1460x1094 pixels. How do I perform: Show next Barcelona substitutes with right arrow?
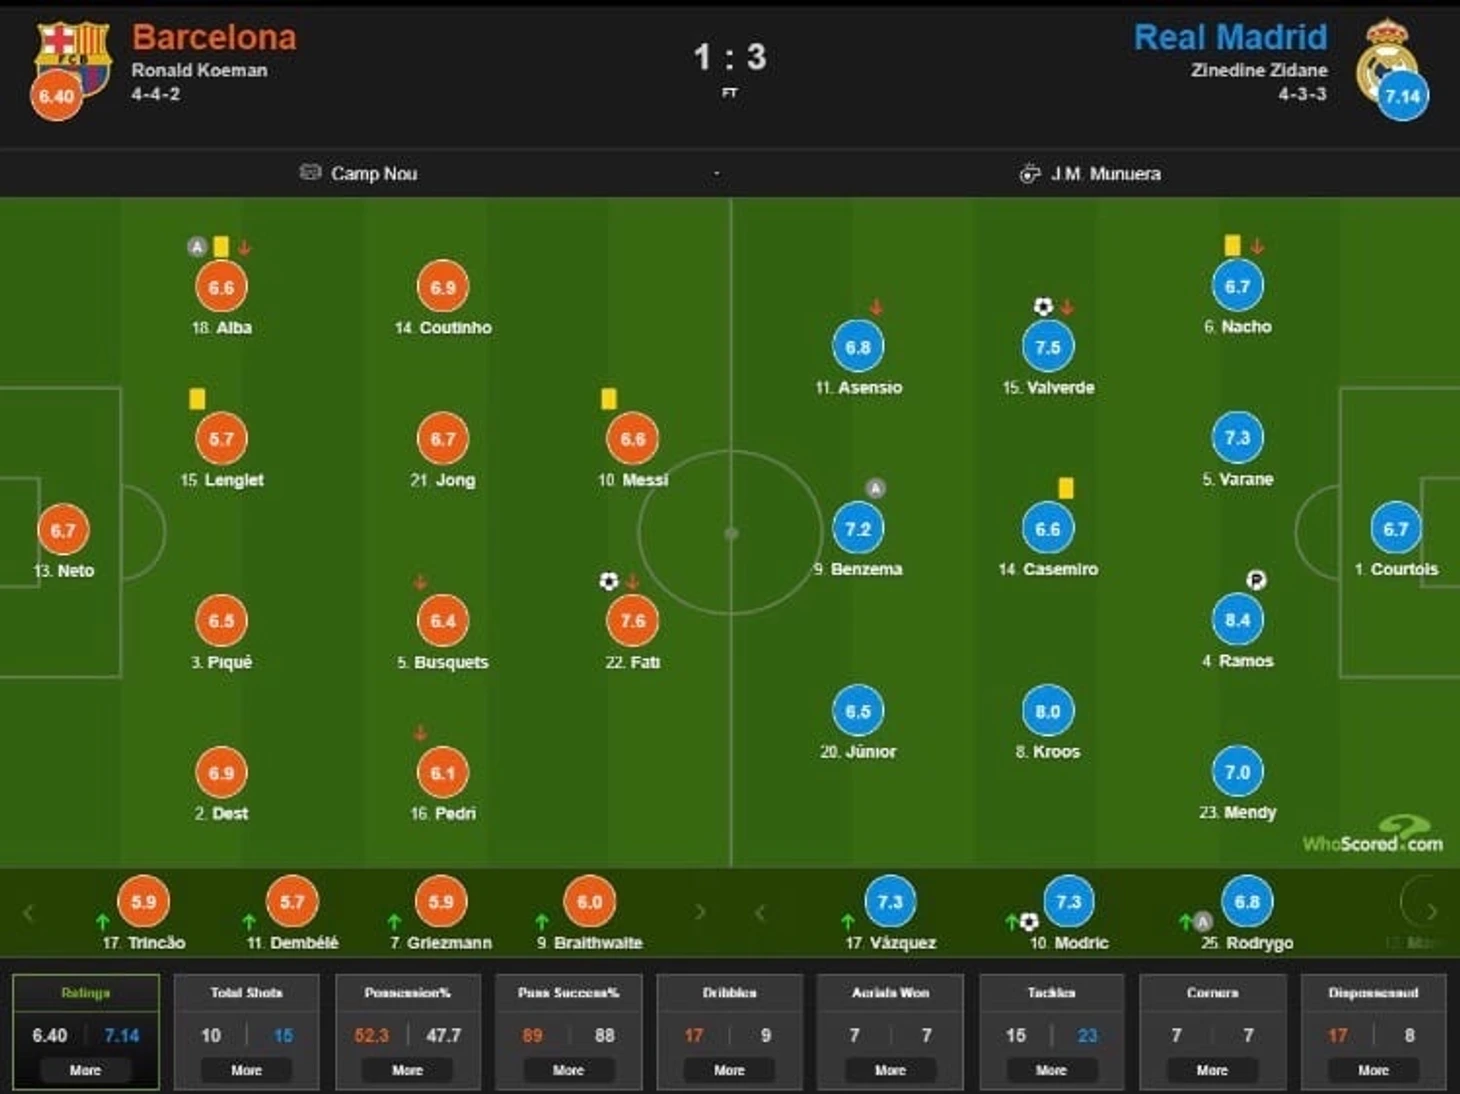tap(700, 912)
